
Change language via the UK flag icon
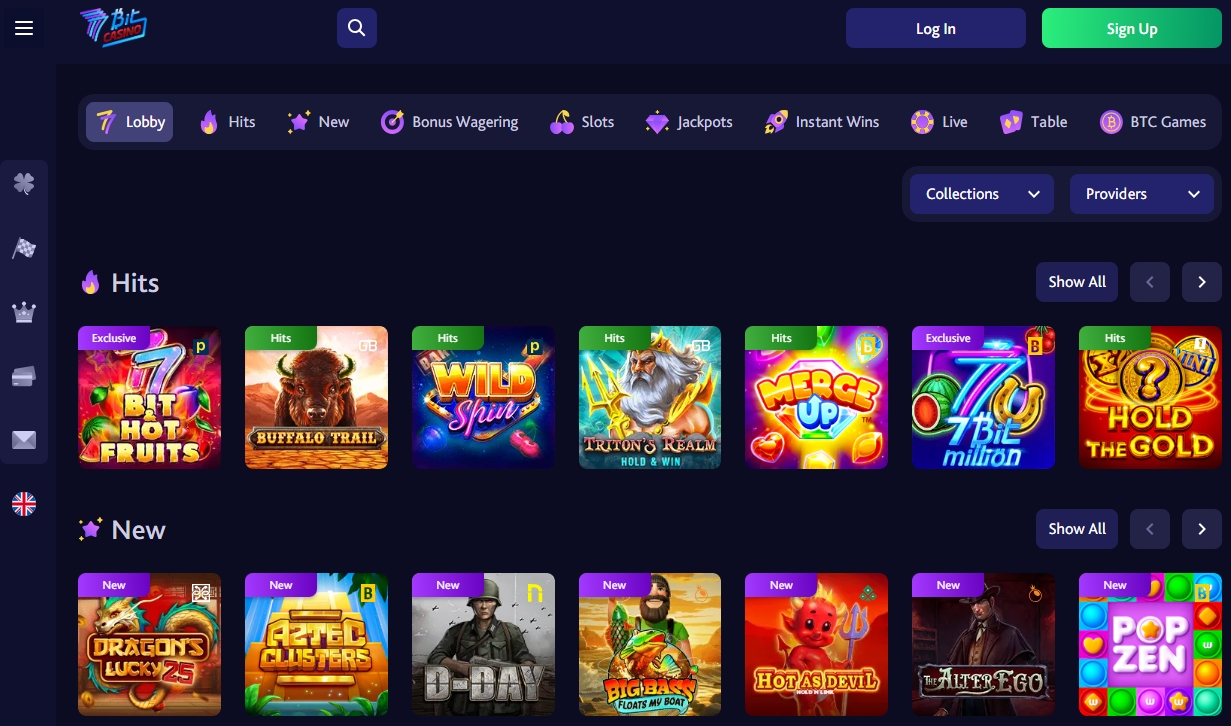click(x=24, y=504)
